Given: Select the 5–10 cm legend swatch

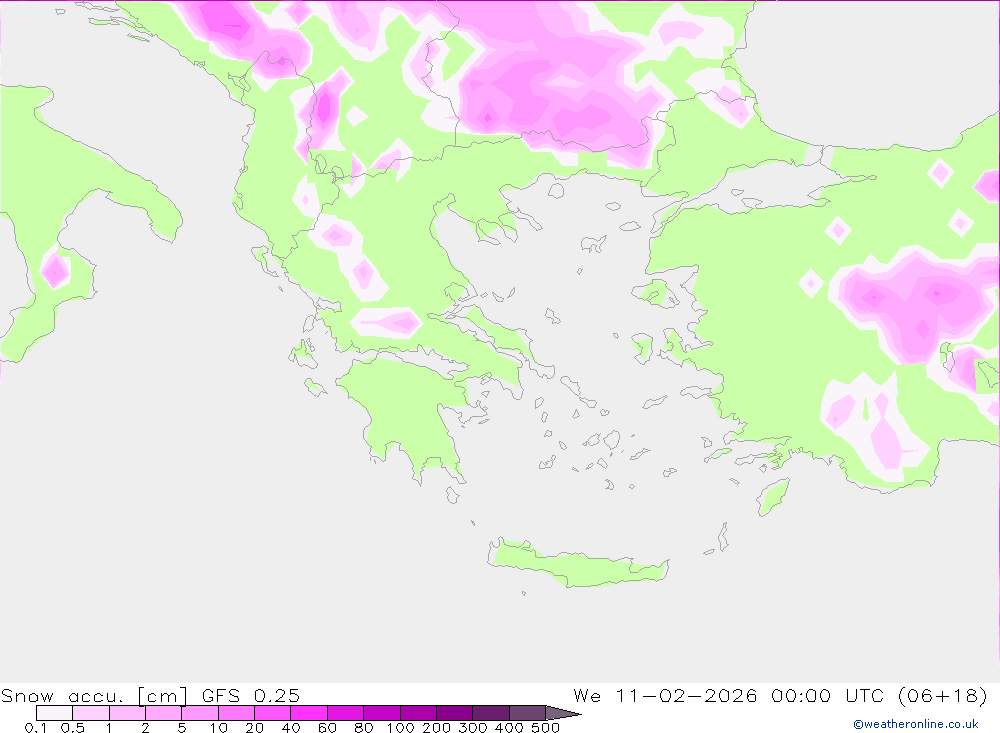Looking at the screenshot, I should tap(200, 713).
